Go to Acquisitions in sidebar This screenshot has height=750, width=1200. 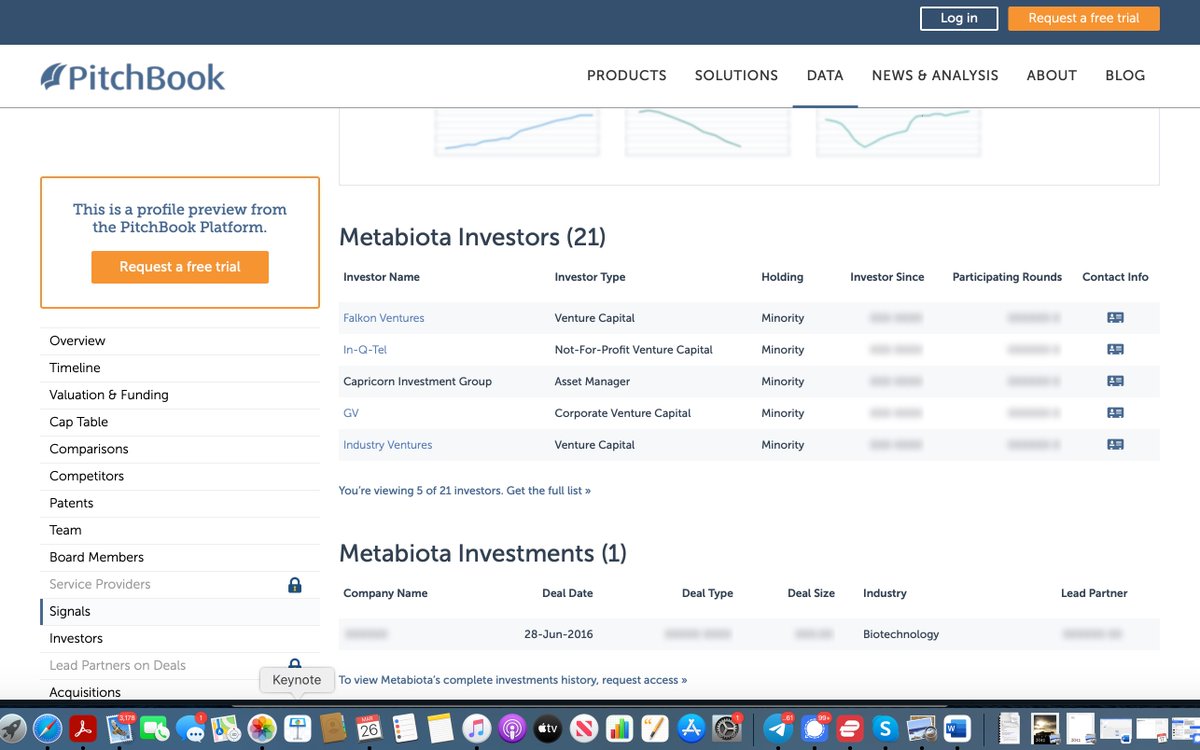pyautogui.click(x=85, y=692)
